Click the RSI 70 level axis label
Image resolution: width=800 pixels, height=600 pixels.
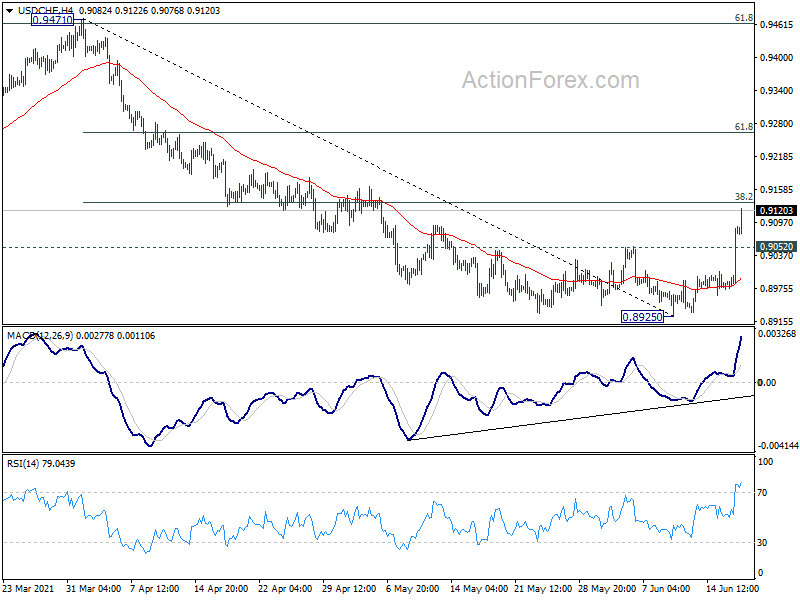pyautogui.click(x=767, y=493)
